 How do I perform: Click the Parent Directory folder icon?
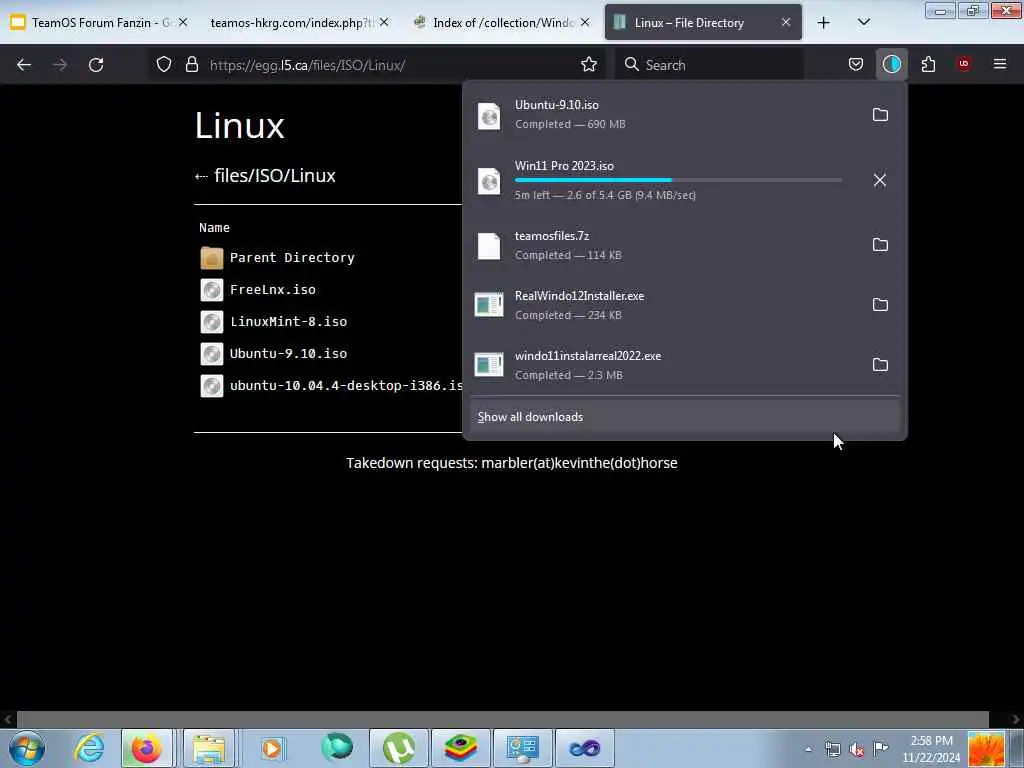pyautogui.click(x=212, y=258)
